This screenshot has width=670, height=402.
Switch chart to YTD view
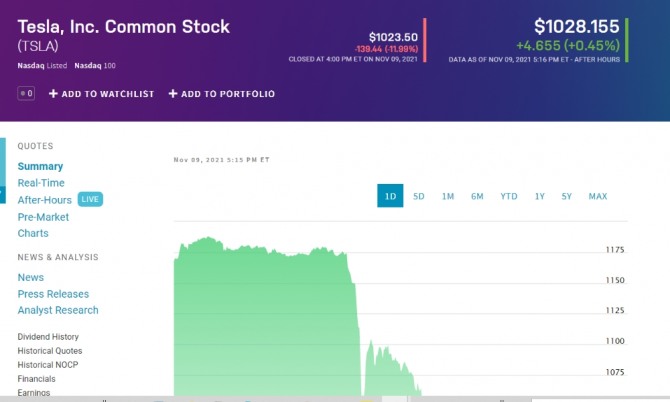click(509, 196)
